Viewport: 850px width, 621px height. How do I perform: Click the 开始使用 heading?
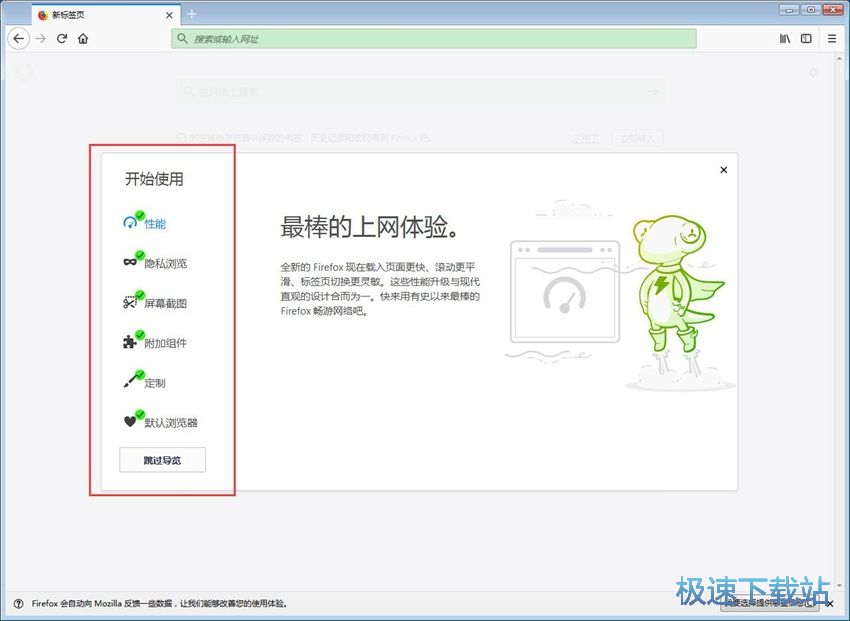(x=154, y=179)
